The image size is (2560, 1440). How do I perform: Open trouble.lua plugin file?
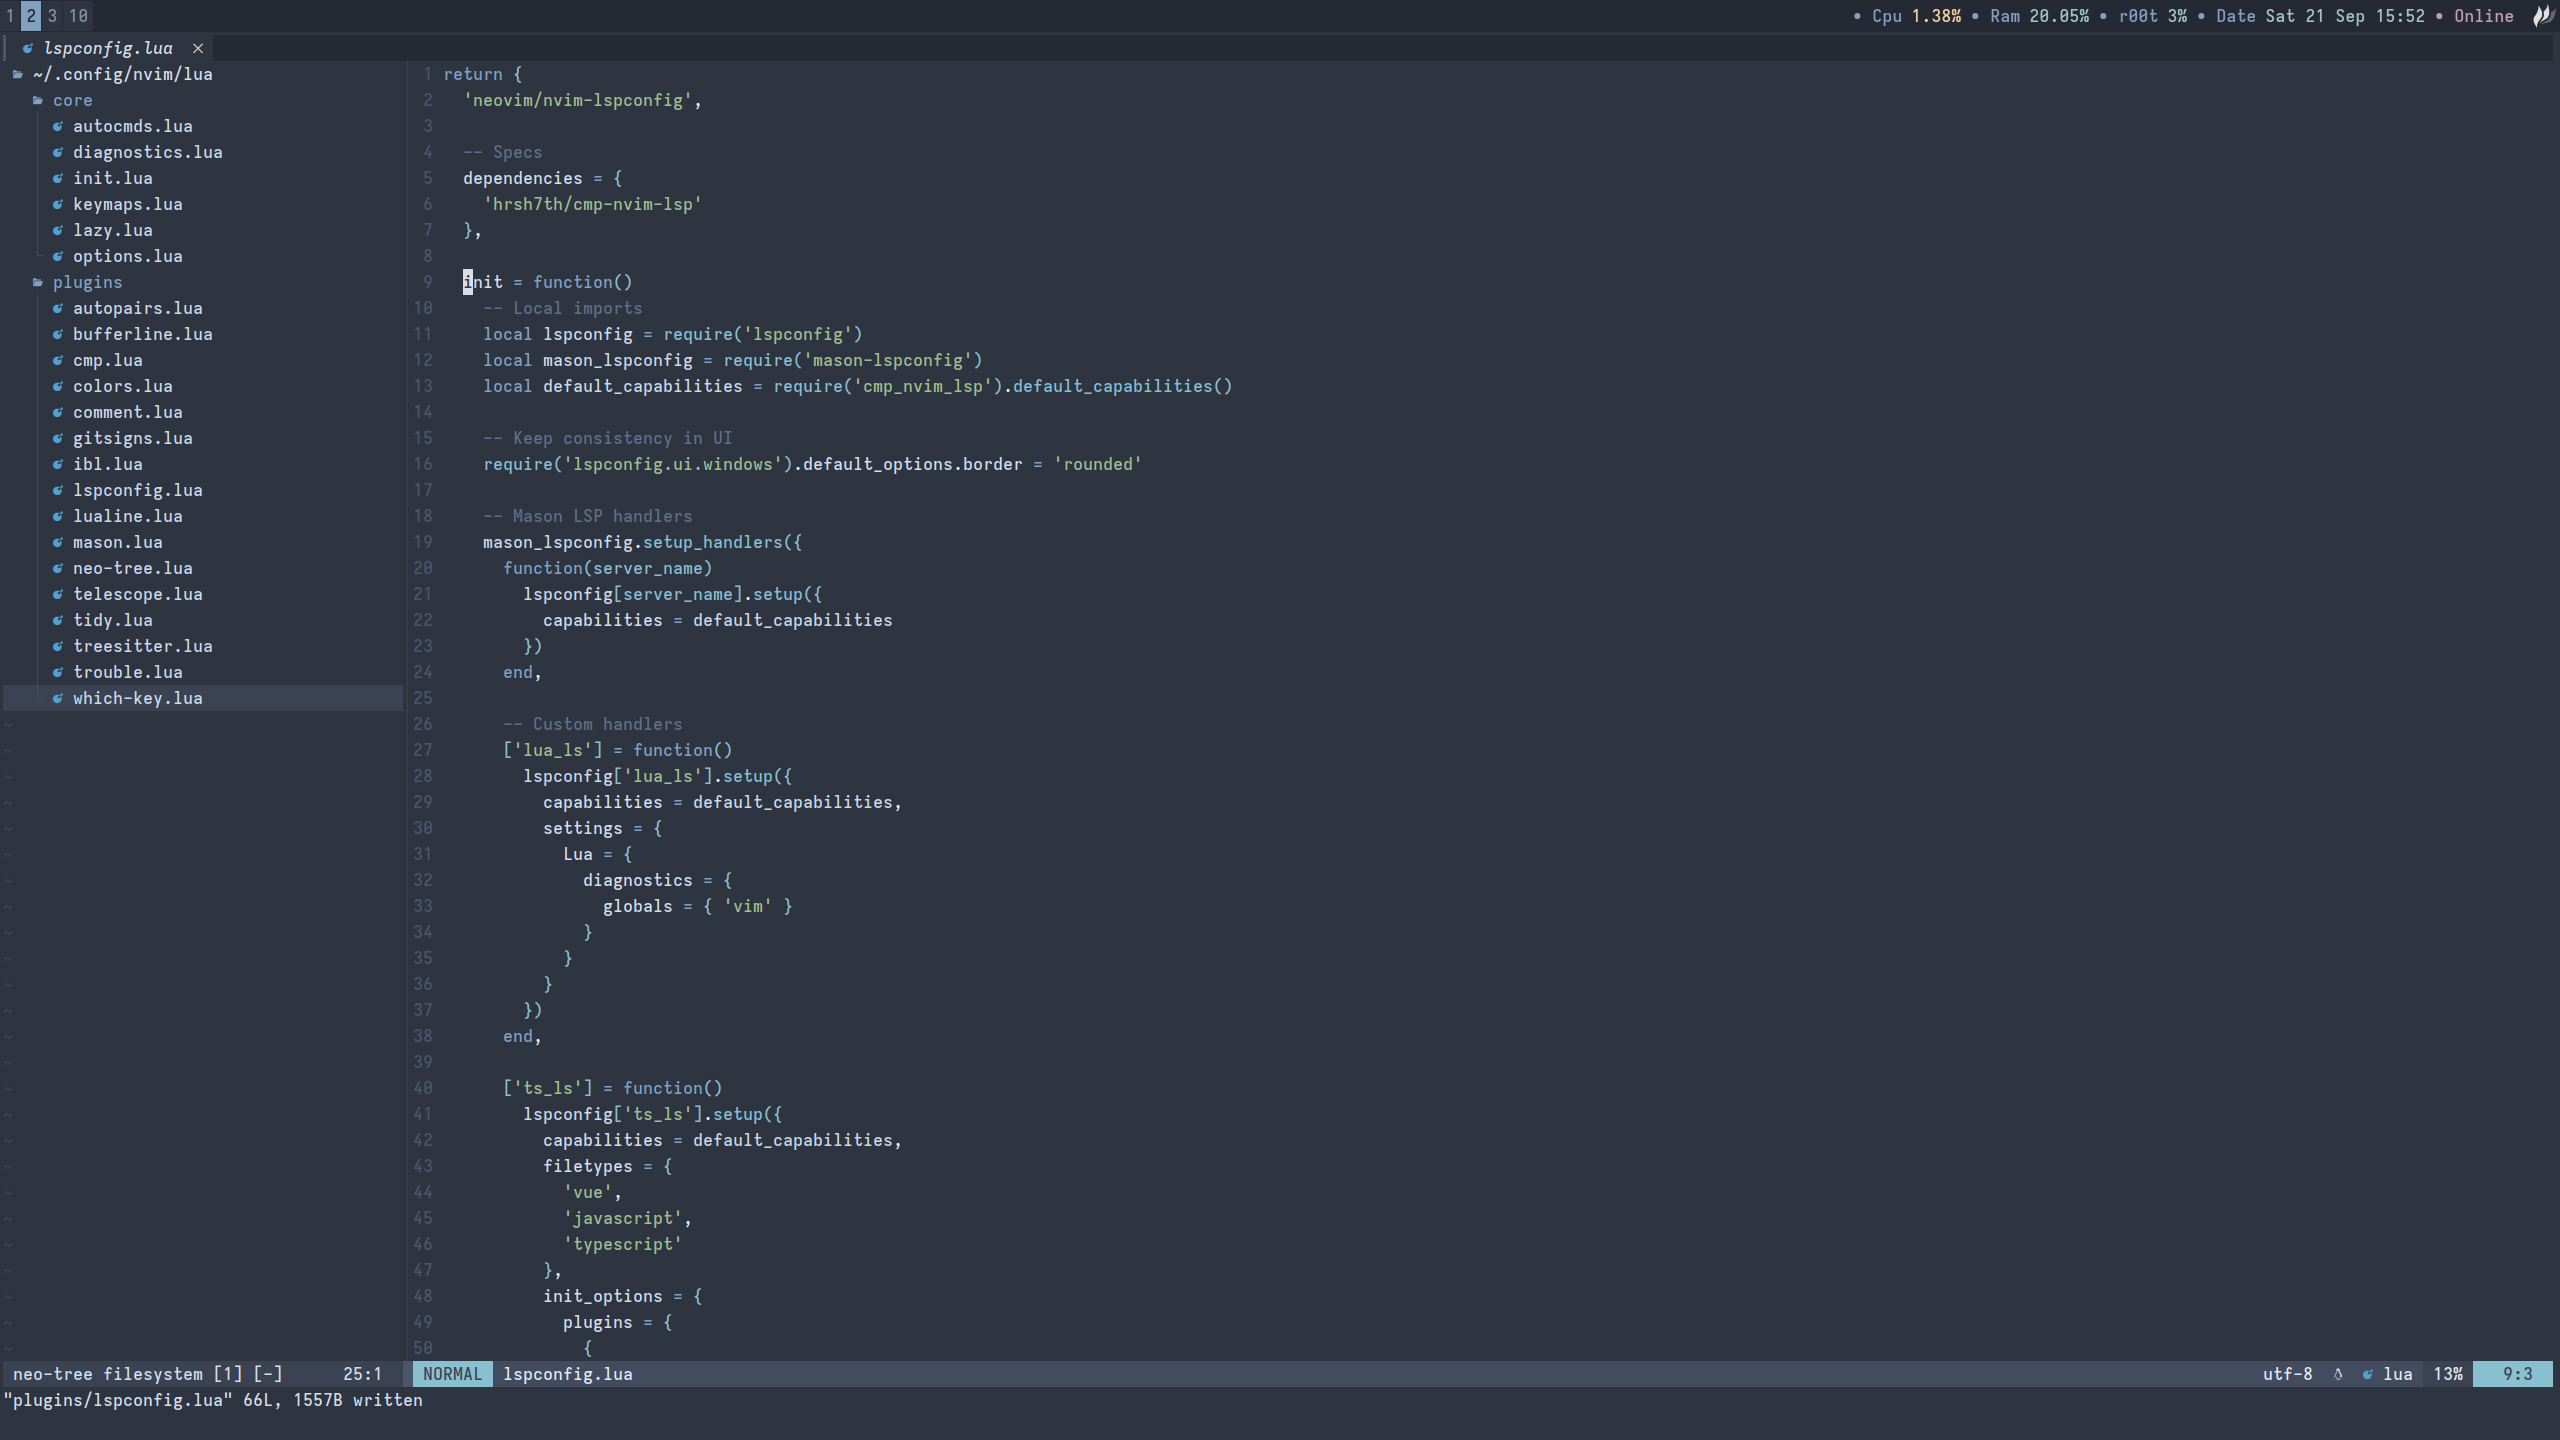[x=127, y=672]
